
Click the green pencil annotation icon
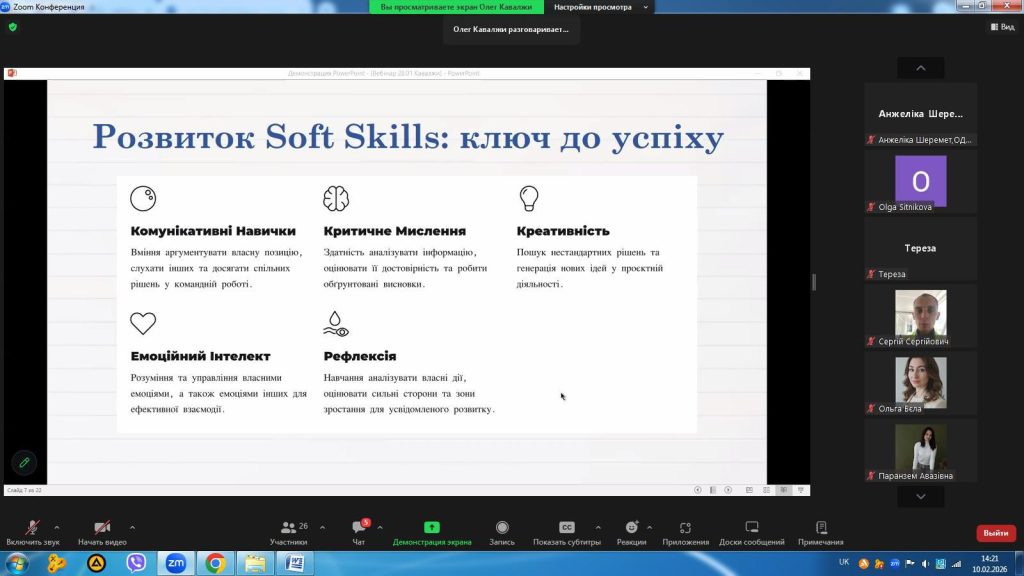[24, 462]
